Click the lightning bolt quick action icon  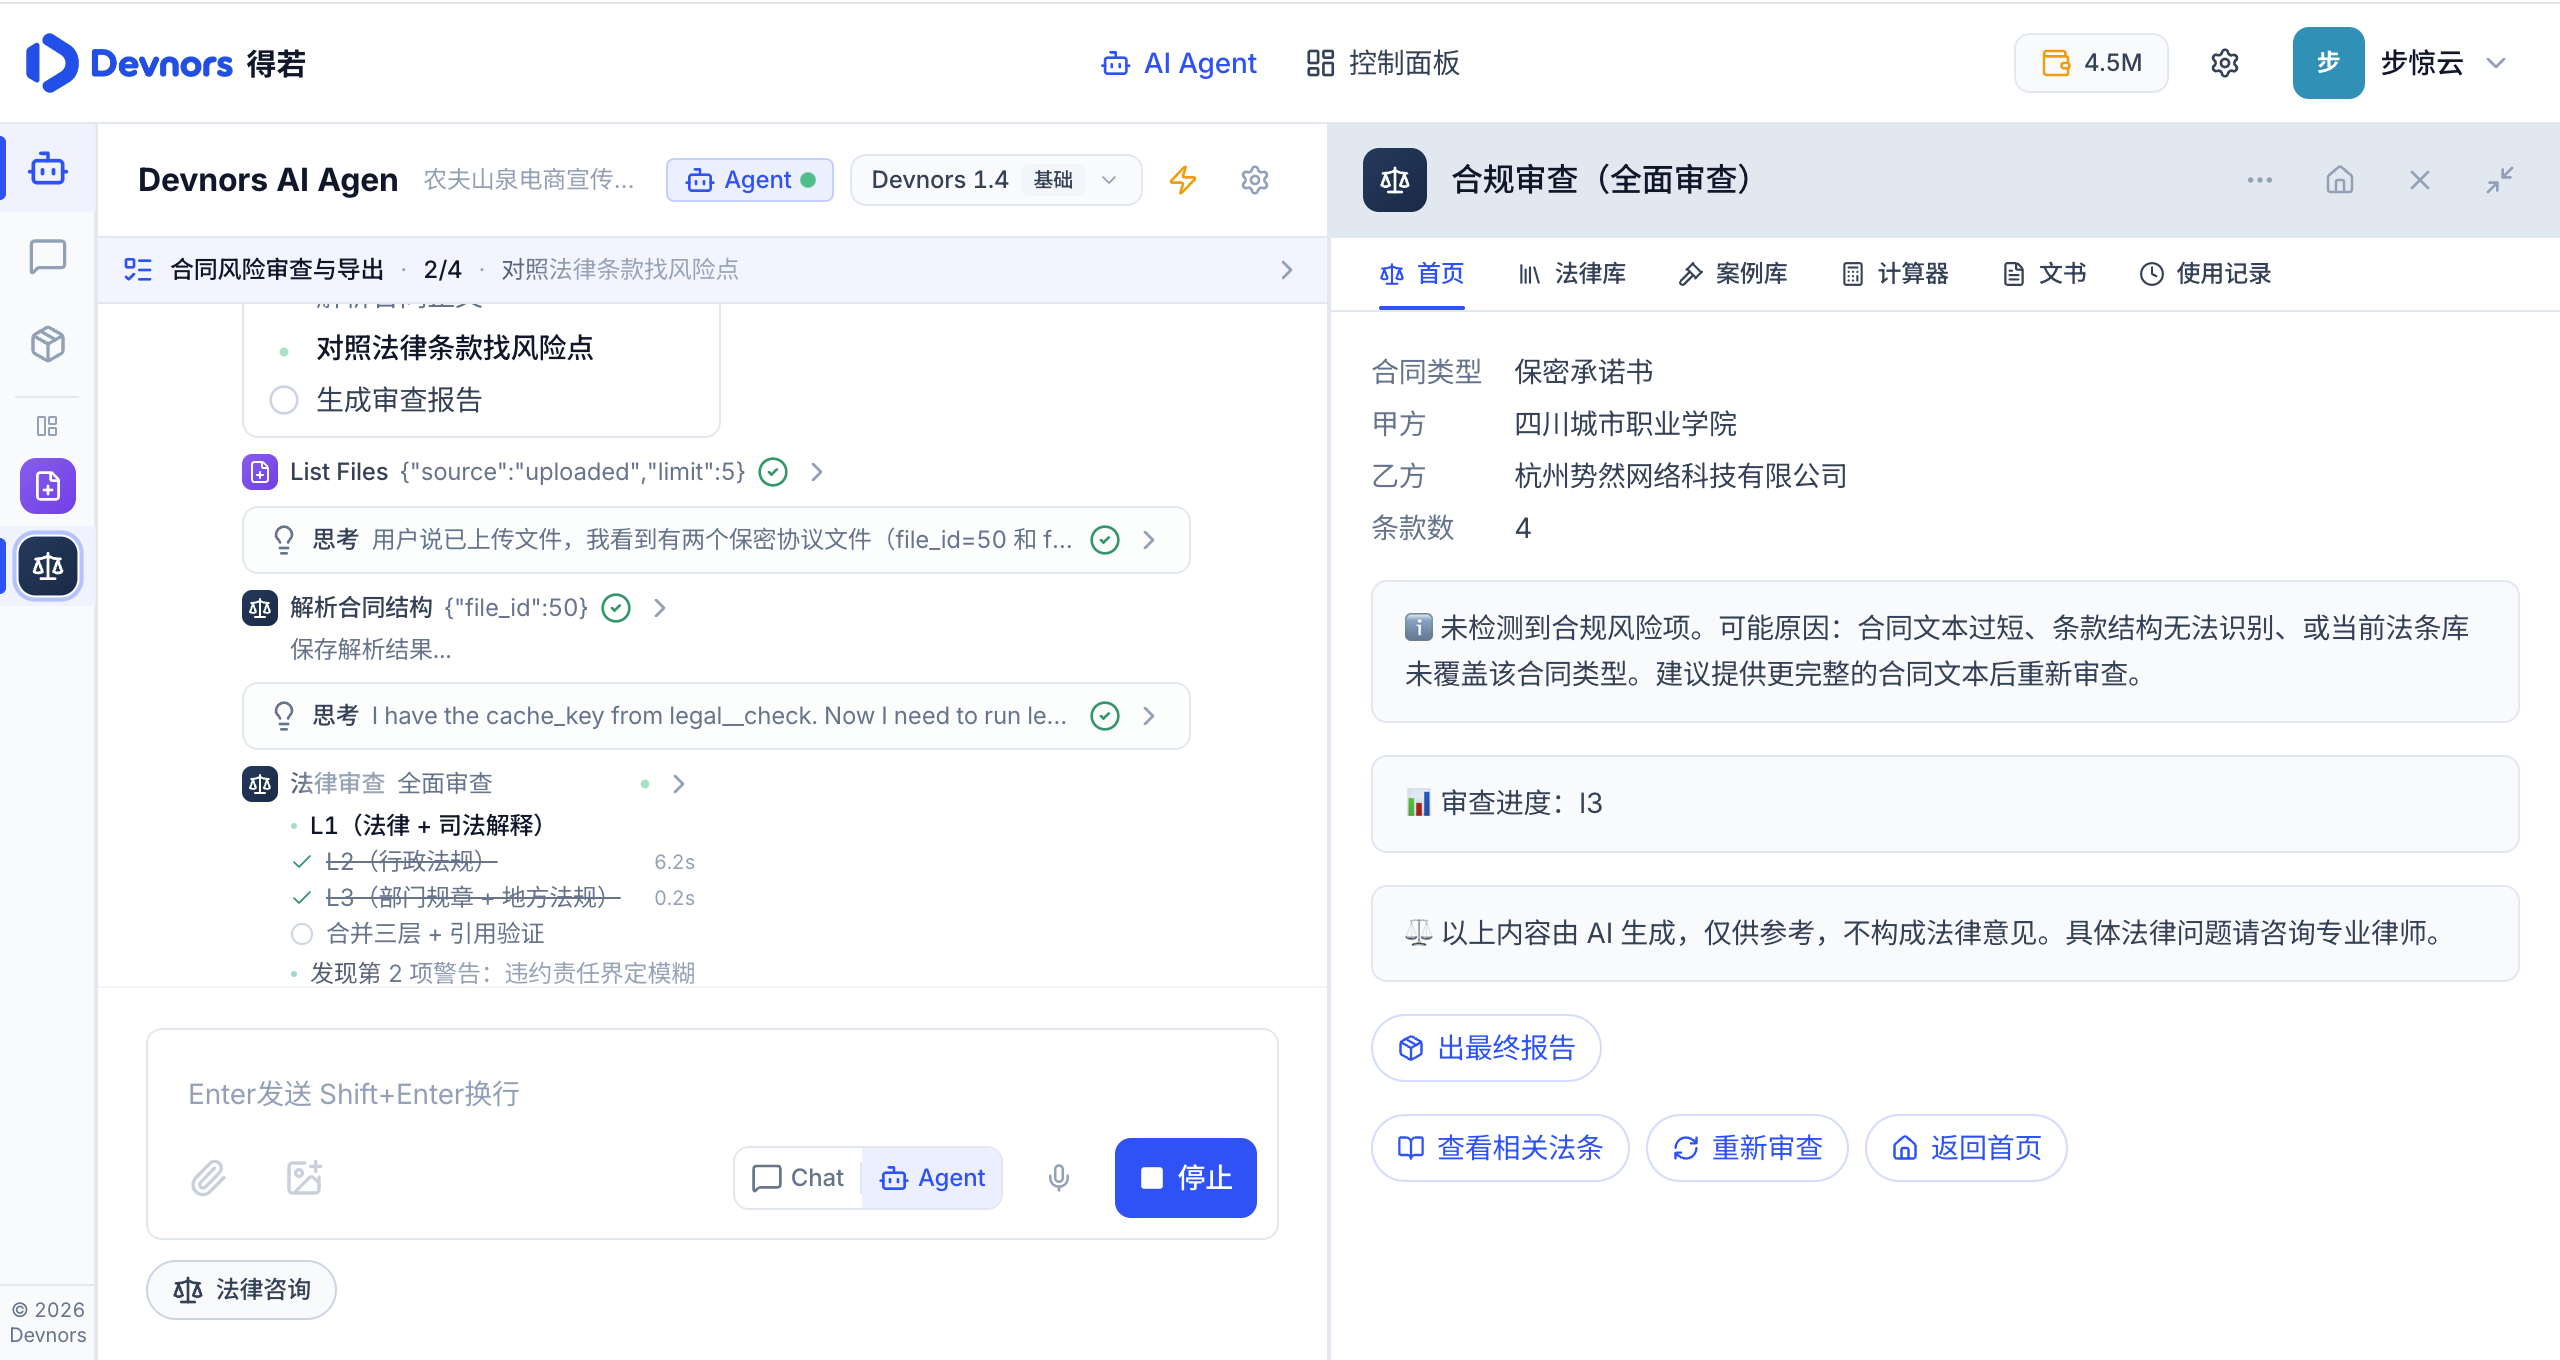[x=1183, y=180]
